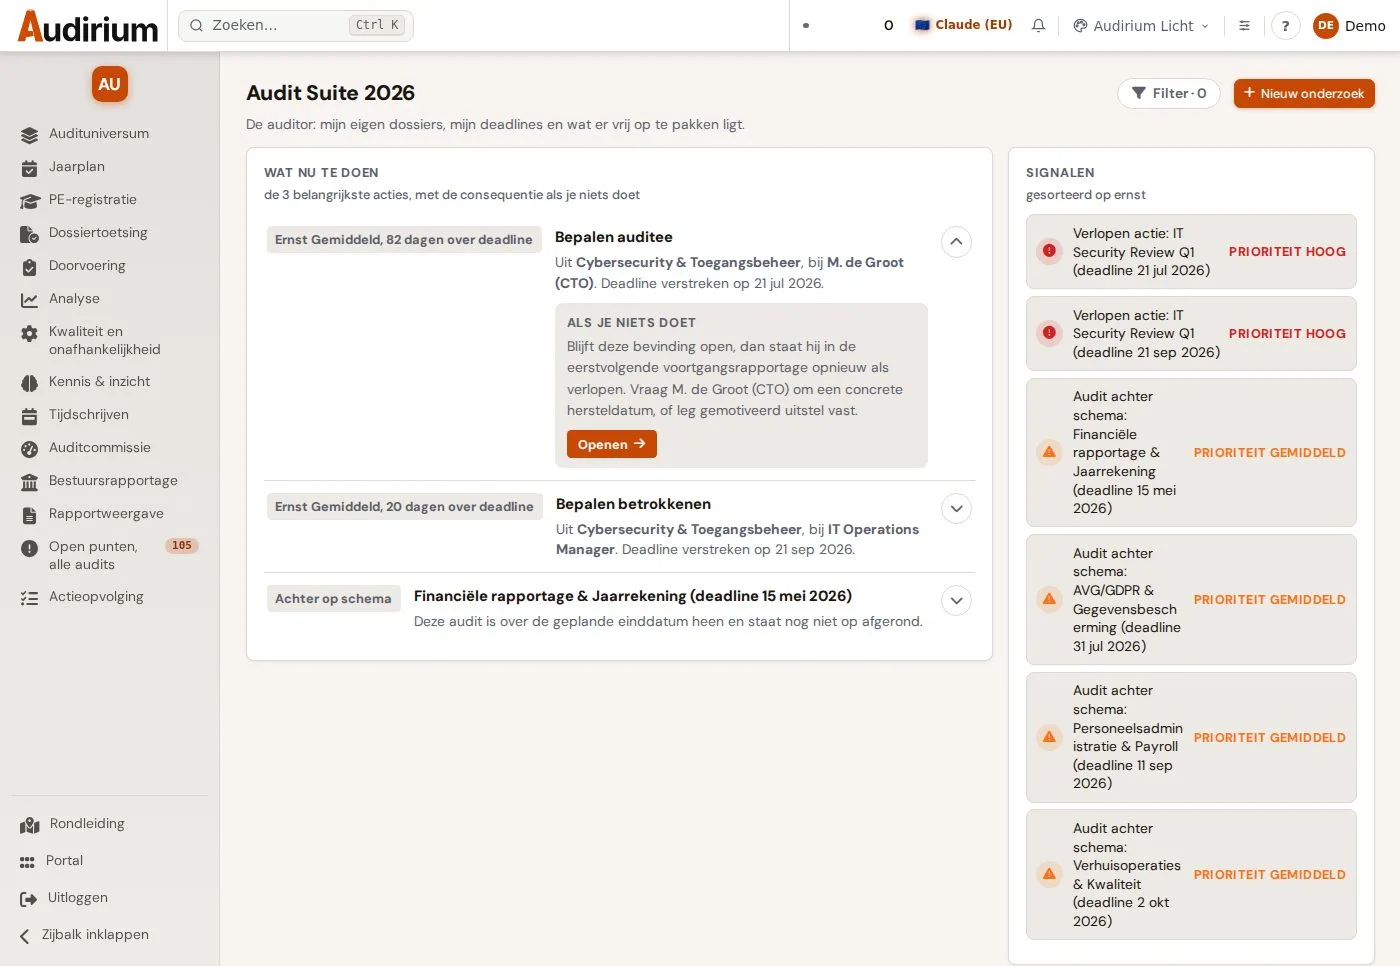Viewport: 1400px width, 966px height.
Task: Click the Zoeken search field
Action: pos(296,26)
